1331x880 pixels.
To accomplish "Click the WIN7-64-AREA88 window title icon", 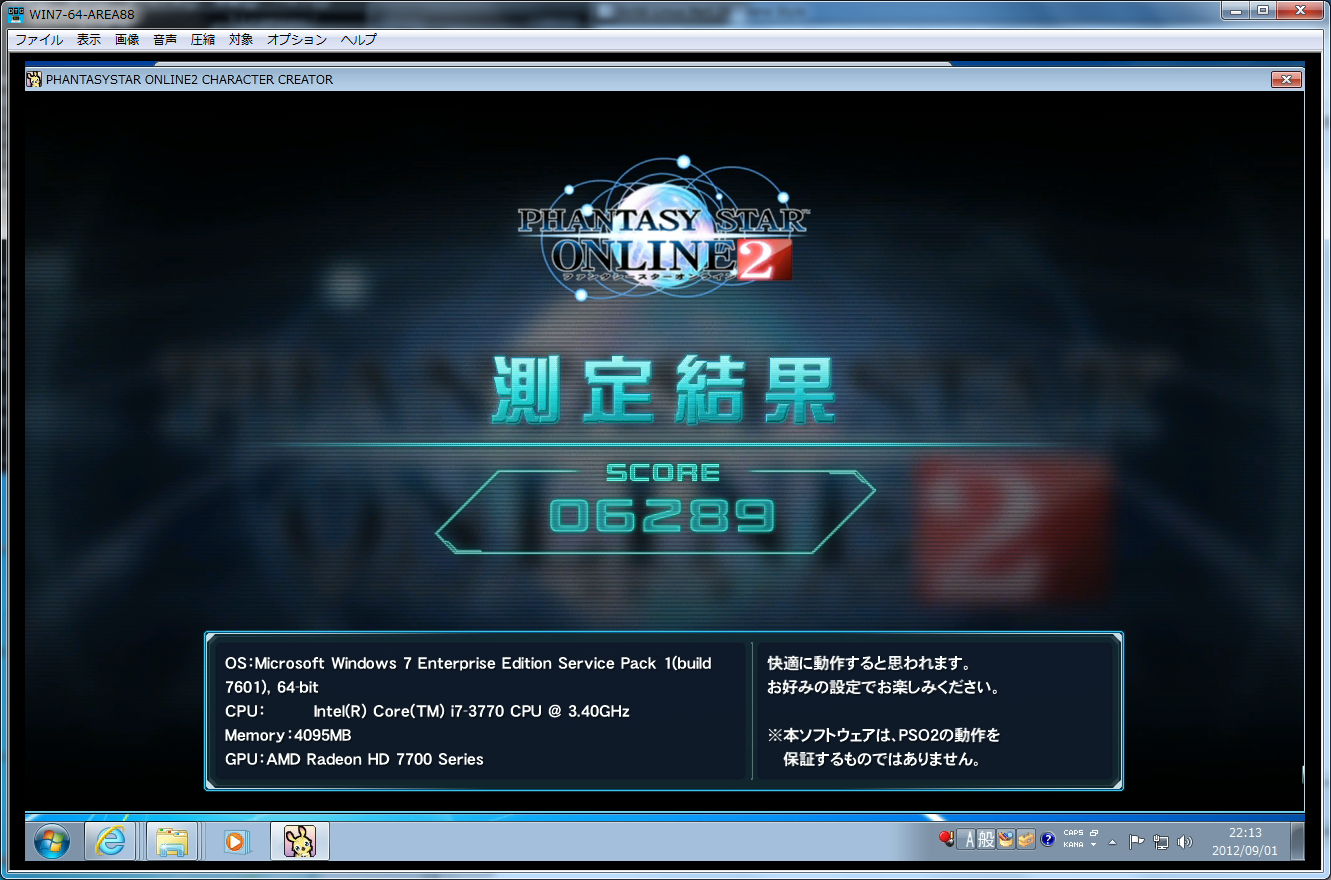I will [x=16, y=14].
